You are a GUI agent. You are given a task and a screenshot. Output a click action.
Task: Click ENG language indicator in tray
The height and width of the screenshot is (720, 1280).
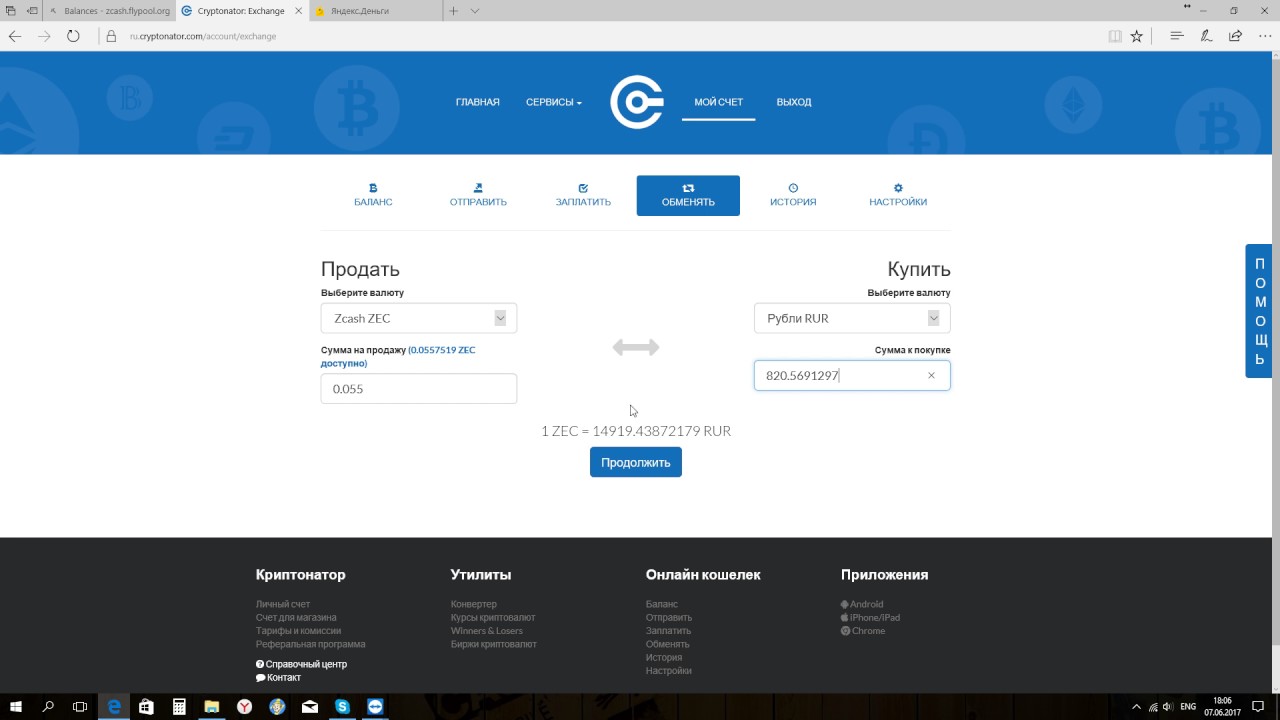click(x=1188, y=706)
